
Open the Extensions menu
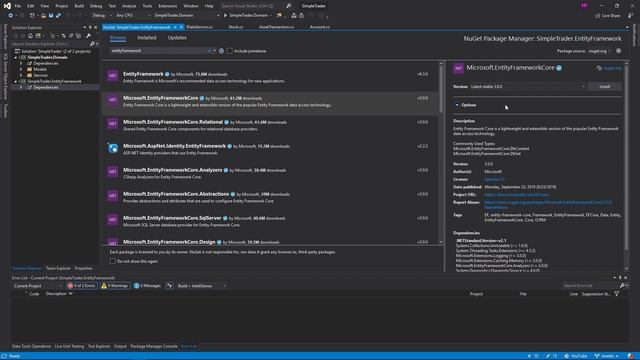167,6
